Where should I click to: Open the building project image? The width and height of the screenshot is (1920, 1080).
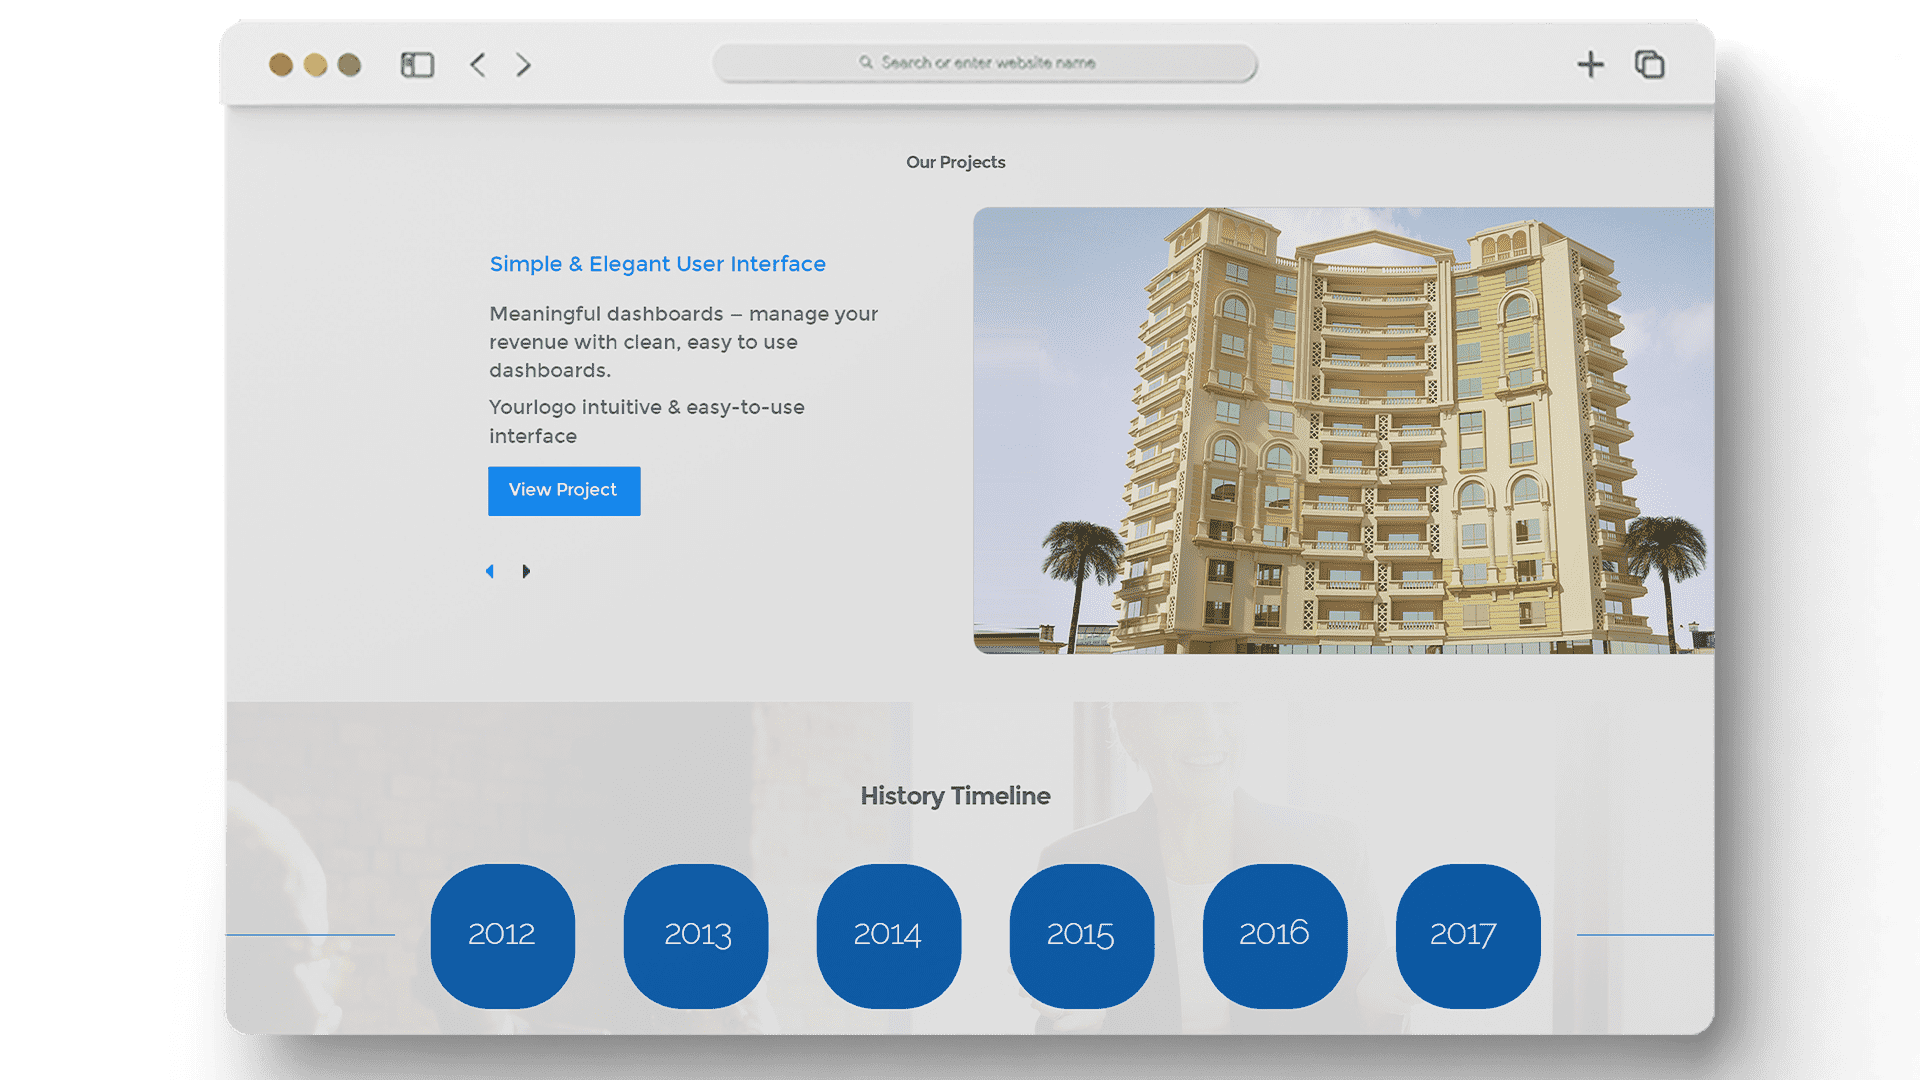(x=1343, y=430)
